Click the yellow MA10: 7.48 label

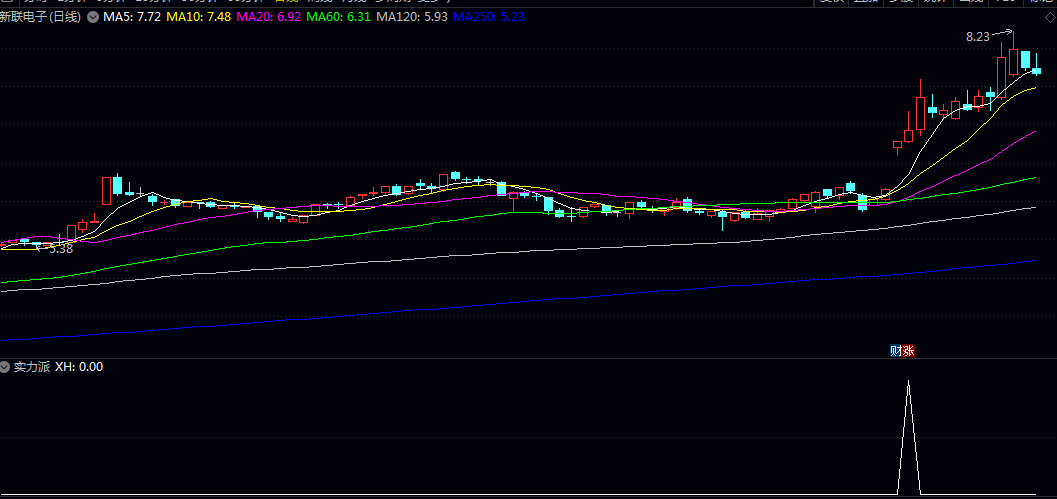click(200, 17)
